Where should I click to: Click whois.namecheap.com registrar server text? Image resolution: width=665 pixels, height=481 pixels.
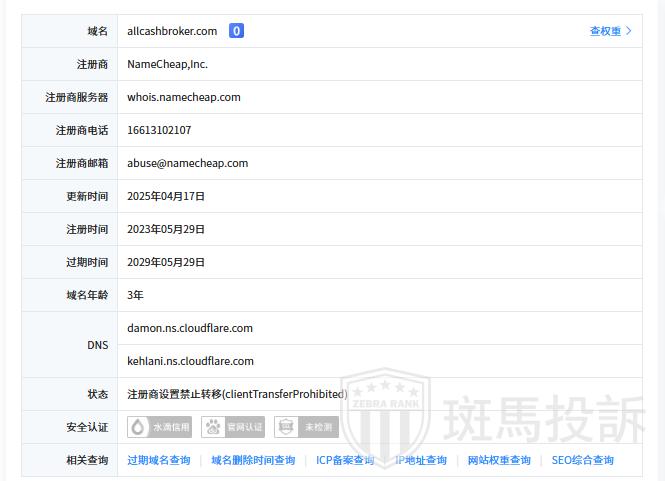(x=183, y=97)
